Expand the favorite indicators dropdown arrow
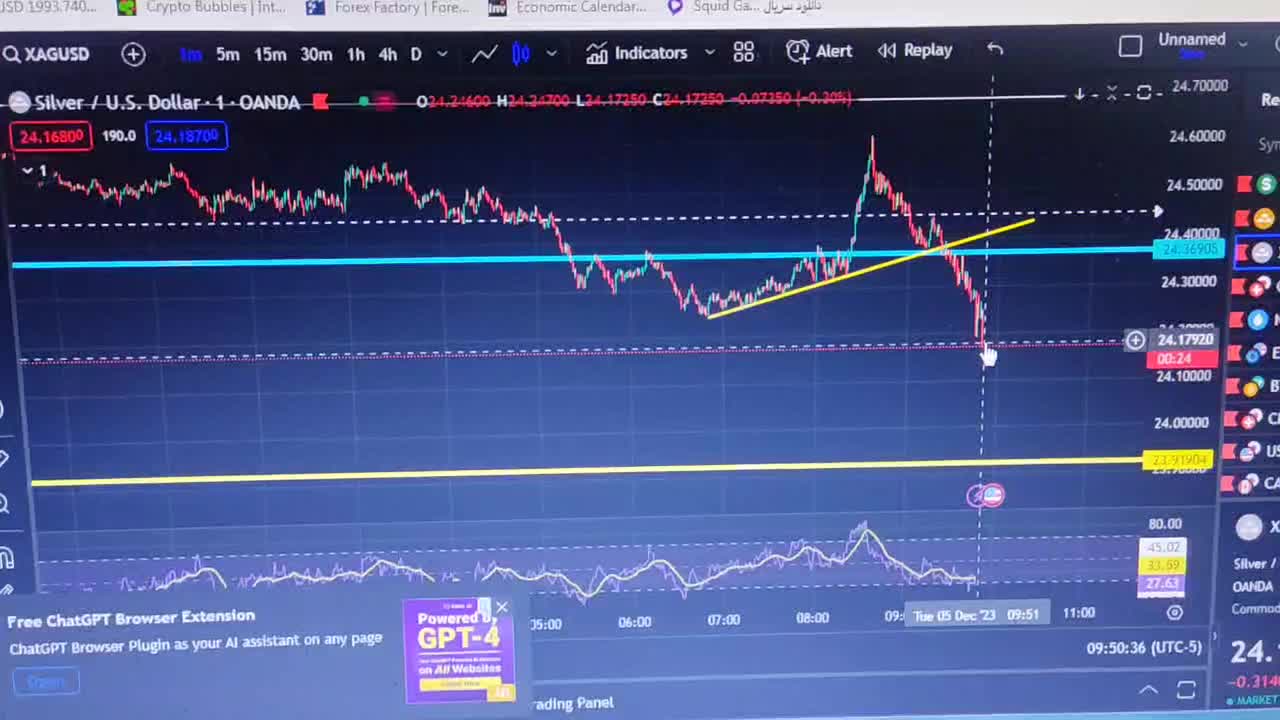The image size is (1280, 720). [710, 52]
